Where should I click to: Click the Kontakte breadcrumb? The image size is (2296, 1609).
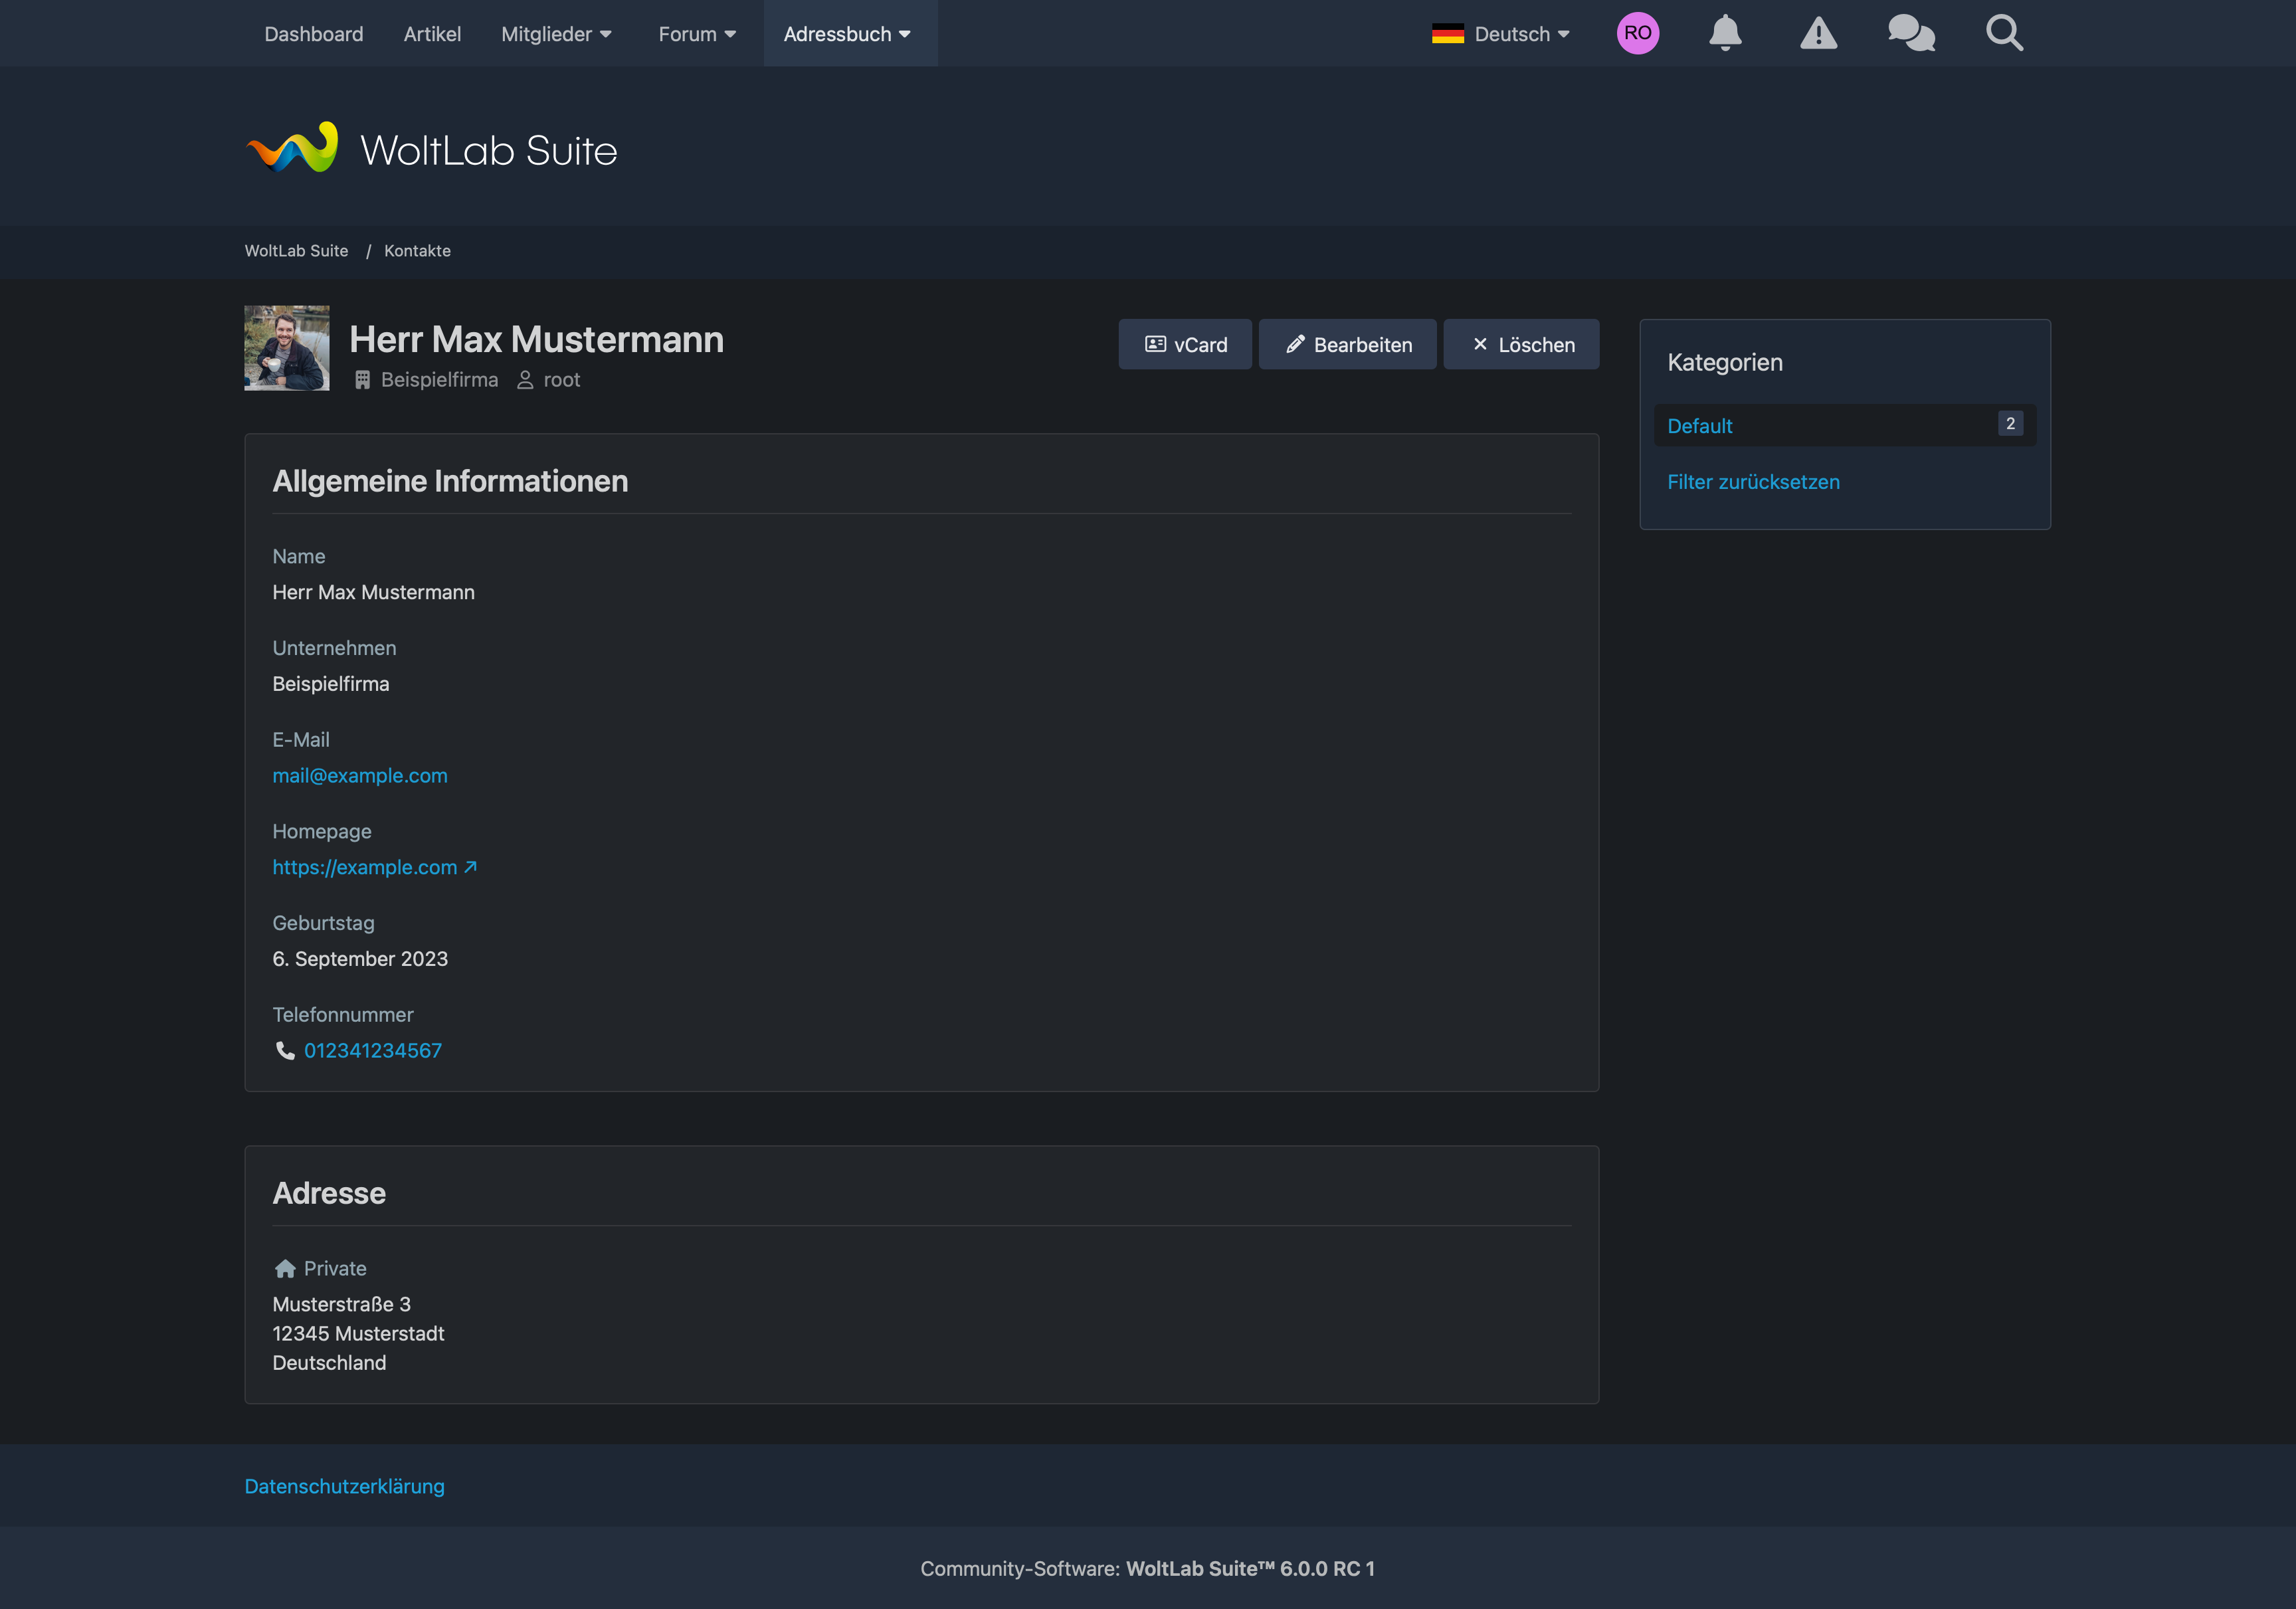click(x=418, y=251)
